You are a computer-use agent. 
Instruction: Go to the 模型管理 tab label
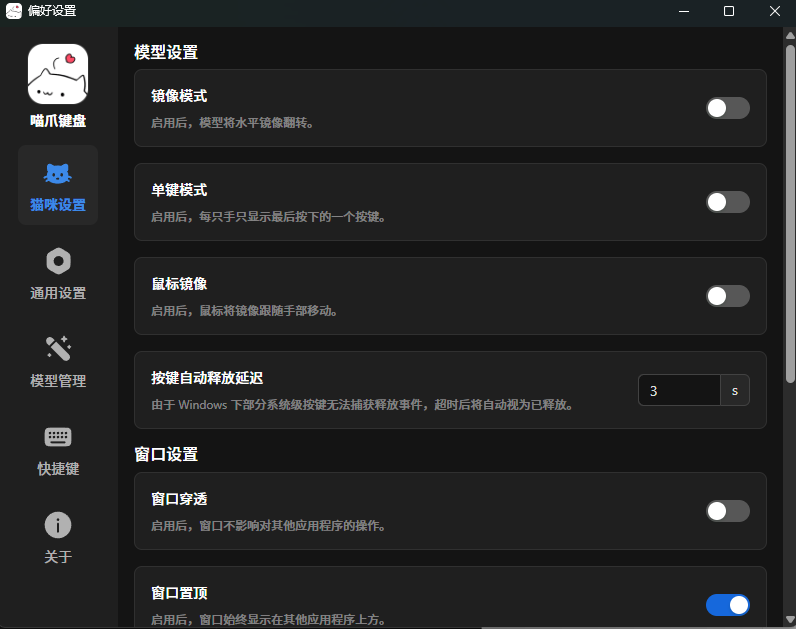pos(58,381)
